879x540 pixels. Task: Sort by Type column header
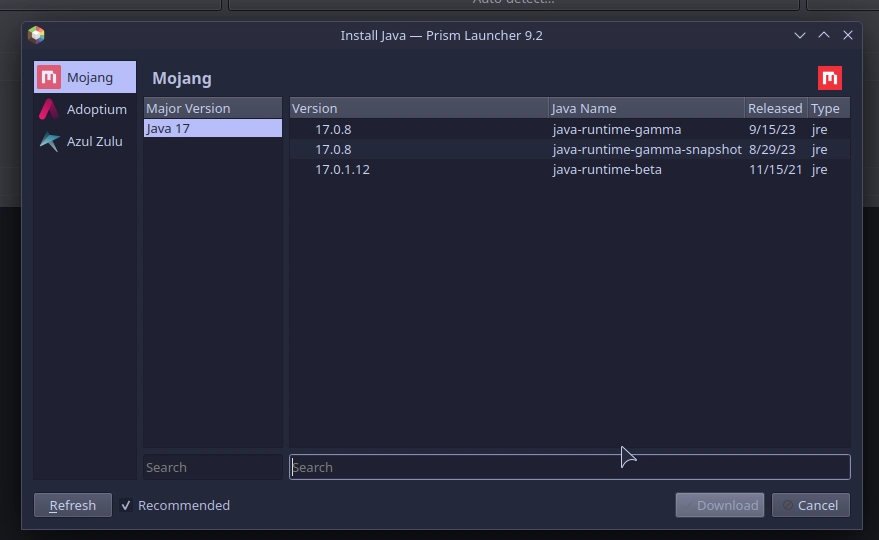829,108
